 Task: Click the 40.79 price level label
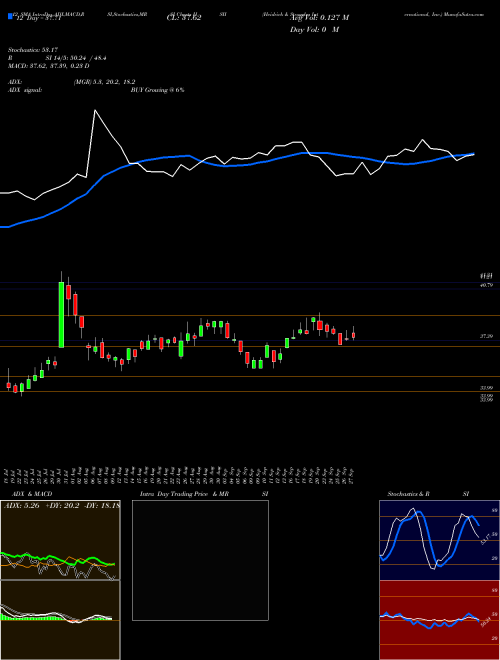pyautogui.click(x=486, y=285)
